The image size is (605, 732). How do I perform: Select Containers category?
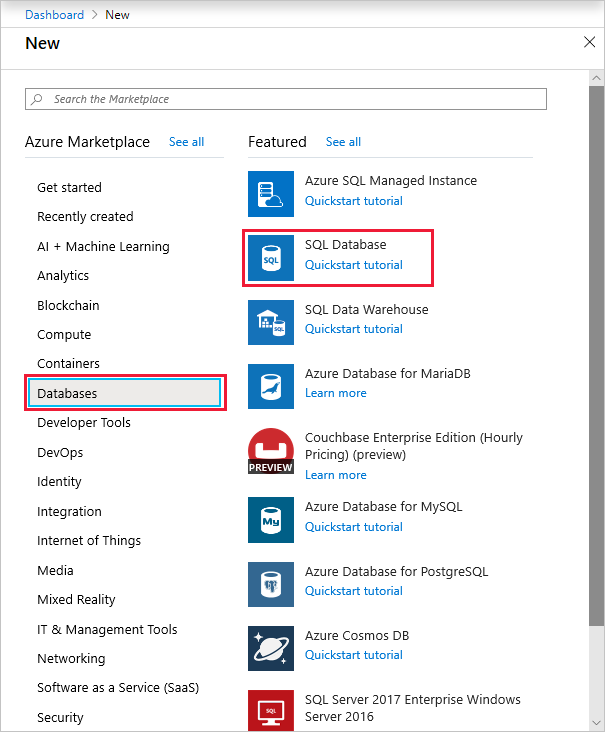(69, 364)
